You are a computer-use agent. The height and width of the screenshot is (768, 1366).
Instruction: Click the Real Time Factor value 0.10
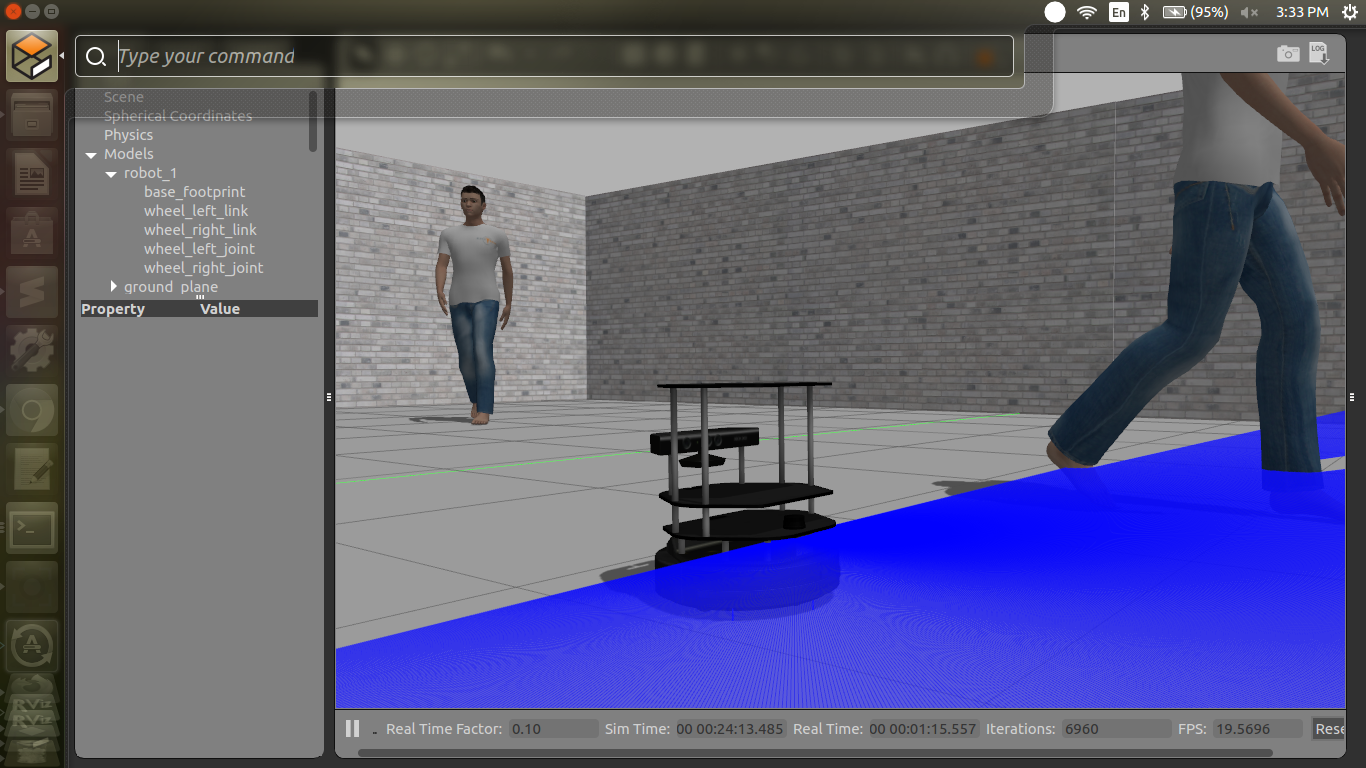(x=553, y=729)
